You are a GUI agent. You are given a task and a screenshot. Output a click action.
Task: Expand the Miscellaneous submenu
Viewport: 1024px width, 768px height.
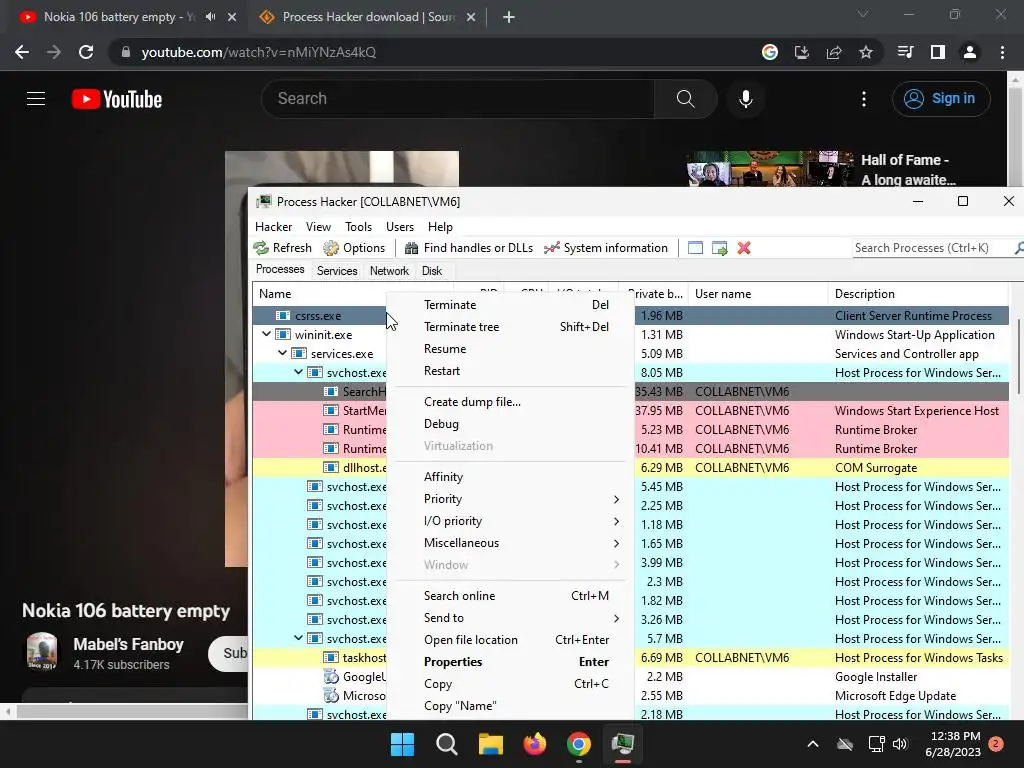511,543
